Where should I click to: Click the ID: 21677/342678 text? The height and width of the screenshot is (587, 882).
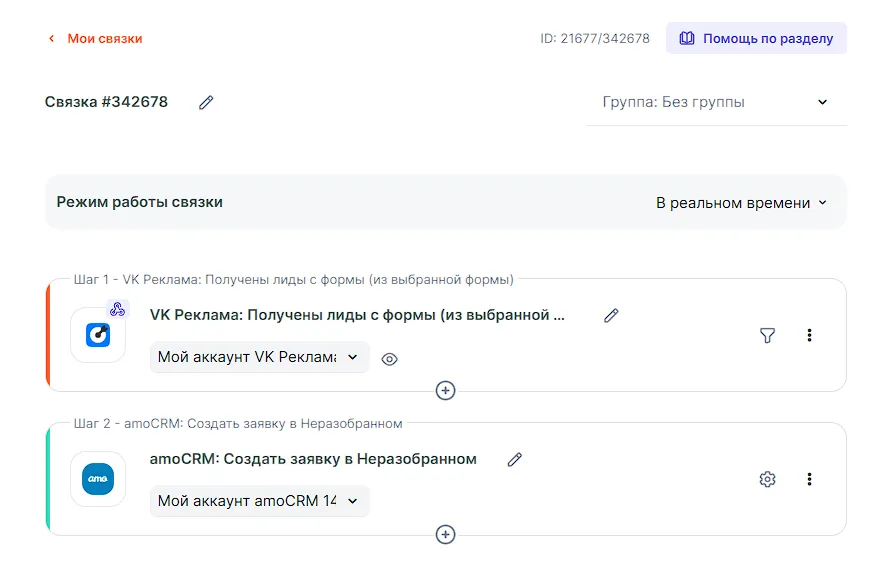(595, 39)
